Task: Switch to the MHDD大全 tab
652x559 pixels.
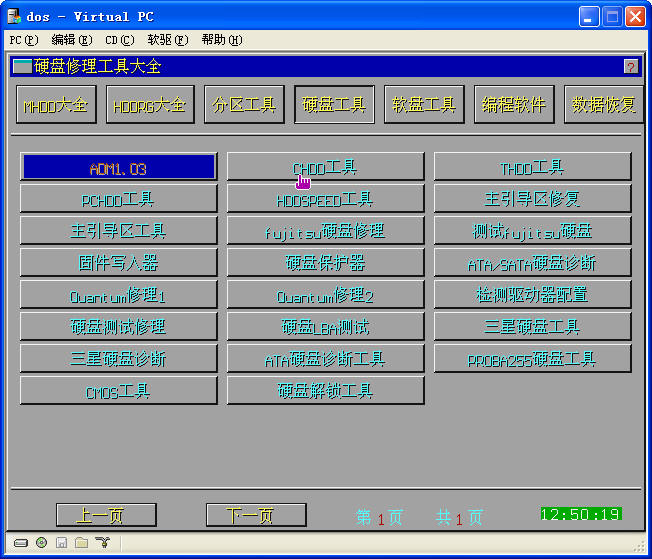Action: (57, 104)
